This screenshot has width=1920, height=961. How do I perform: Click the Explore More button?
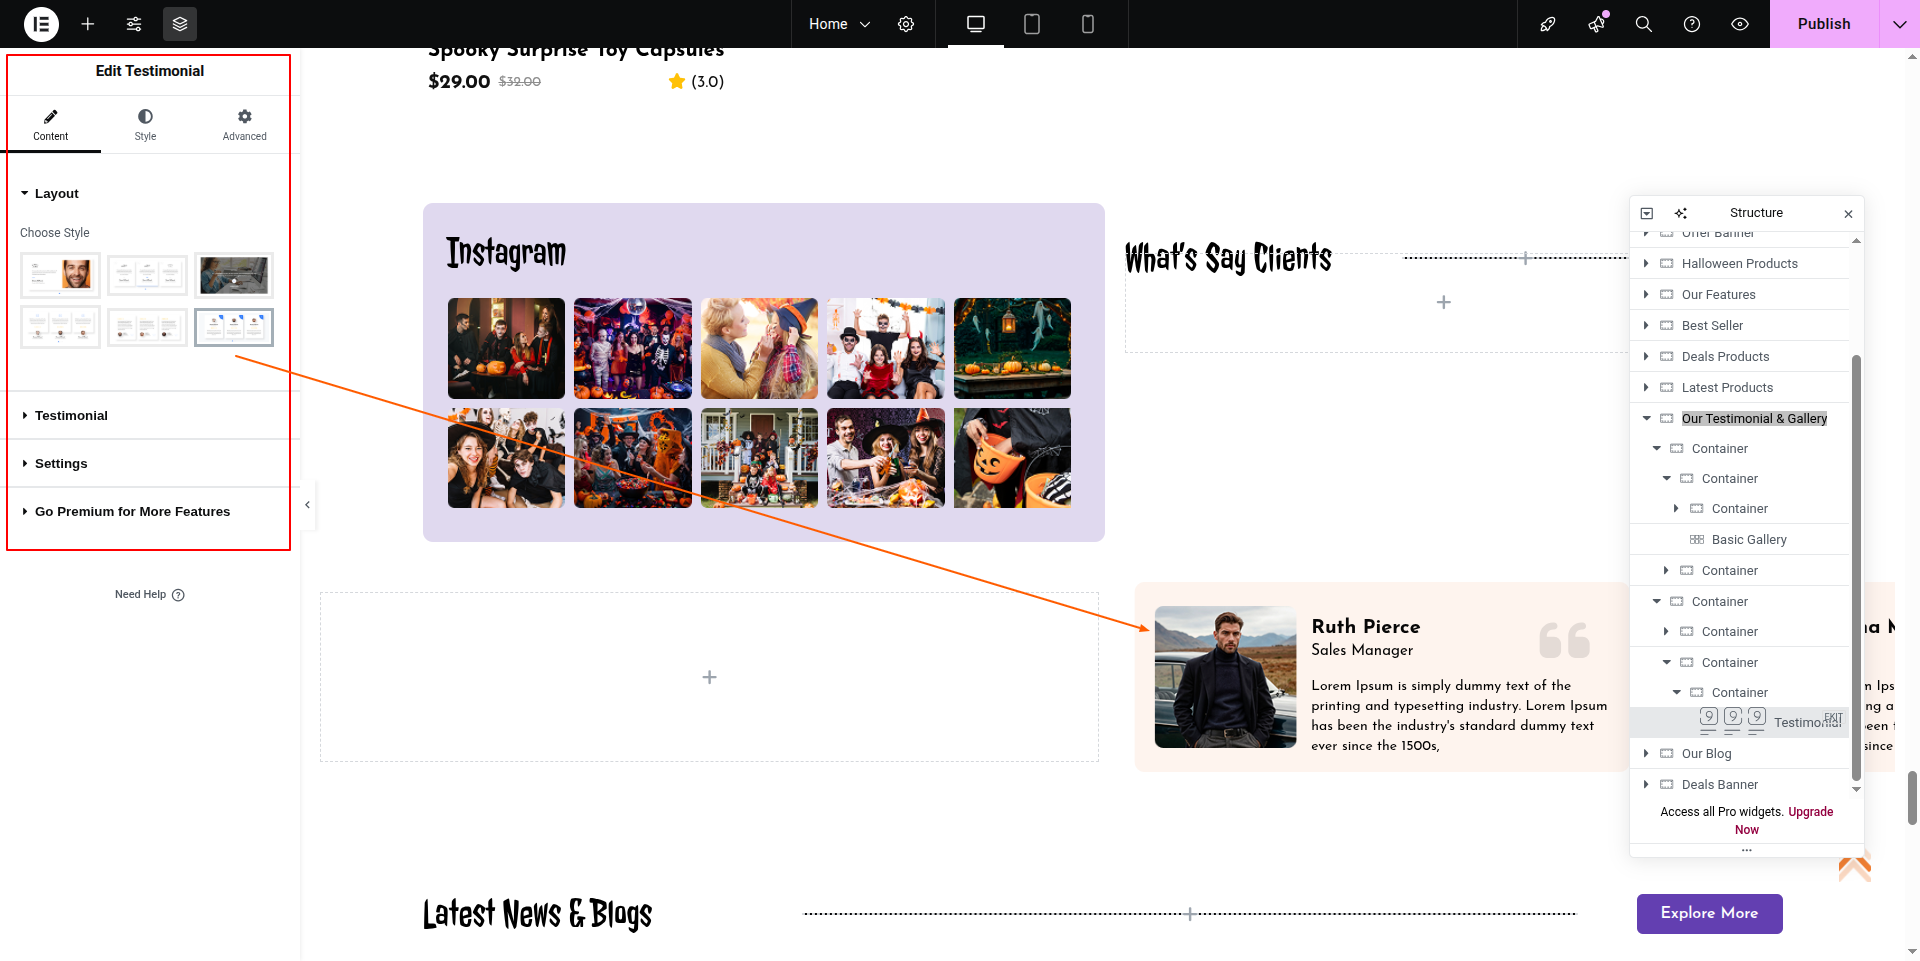1709,914
